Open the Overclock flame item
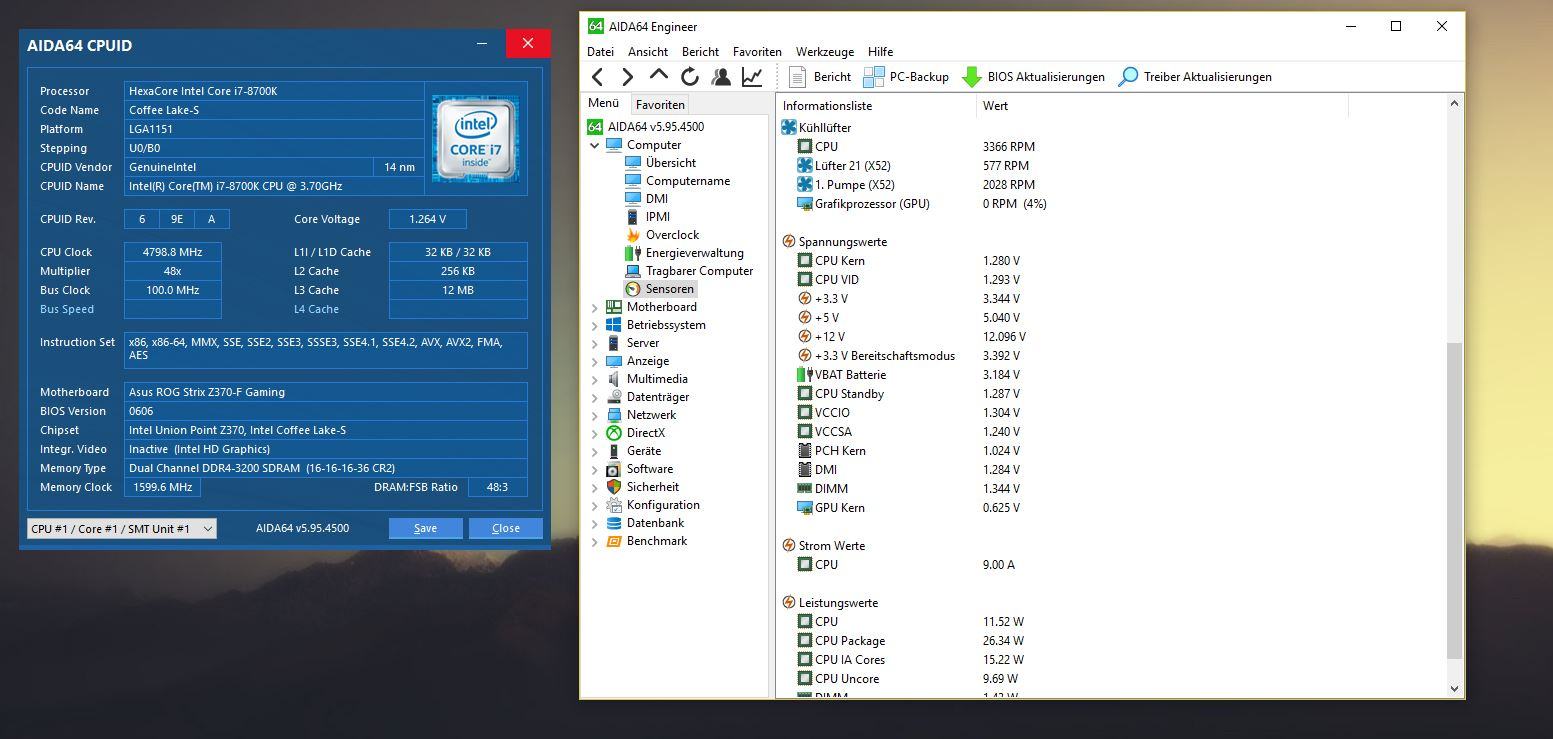This screenshot has width=1553, height=739. click(662, 235)
